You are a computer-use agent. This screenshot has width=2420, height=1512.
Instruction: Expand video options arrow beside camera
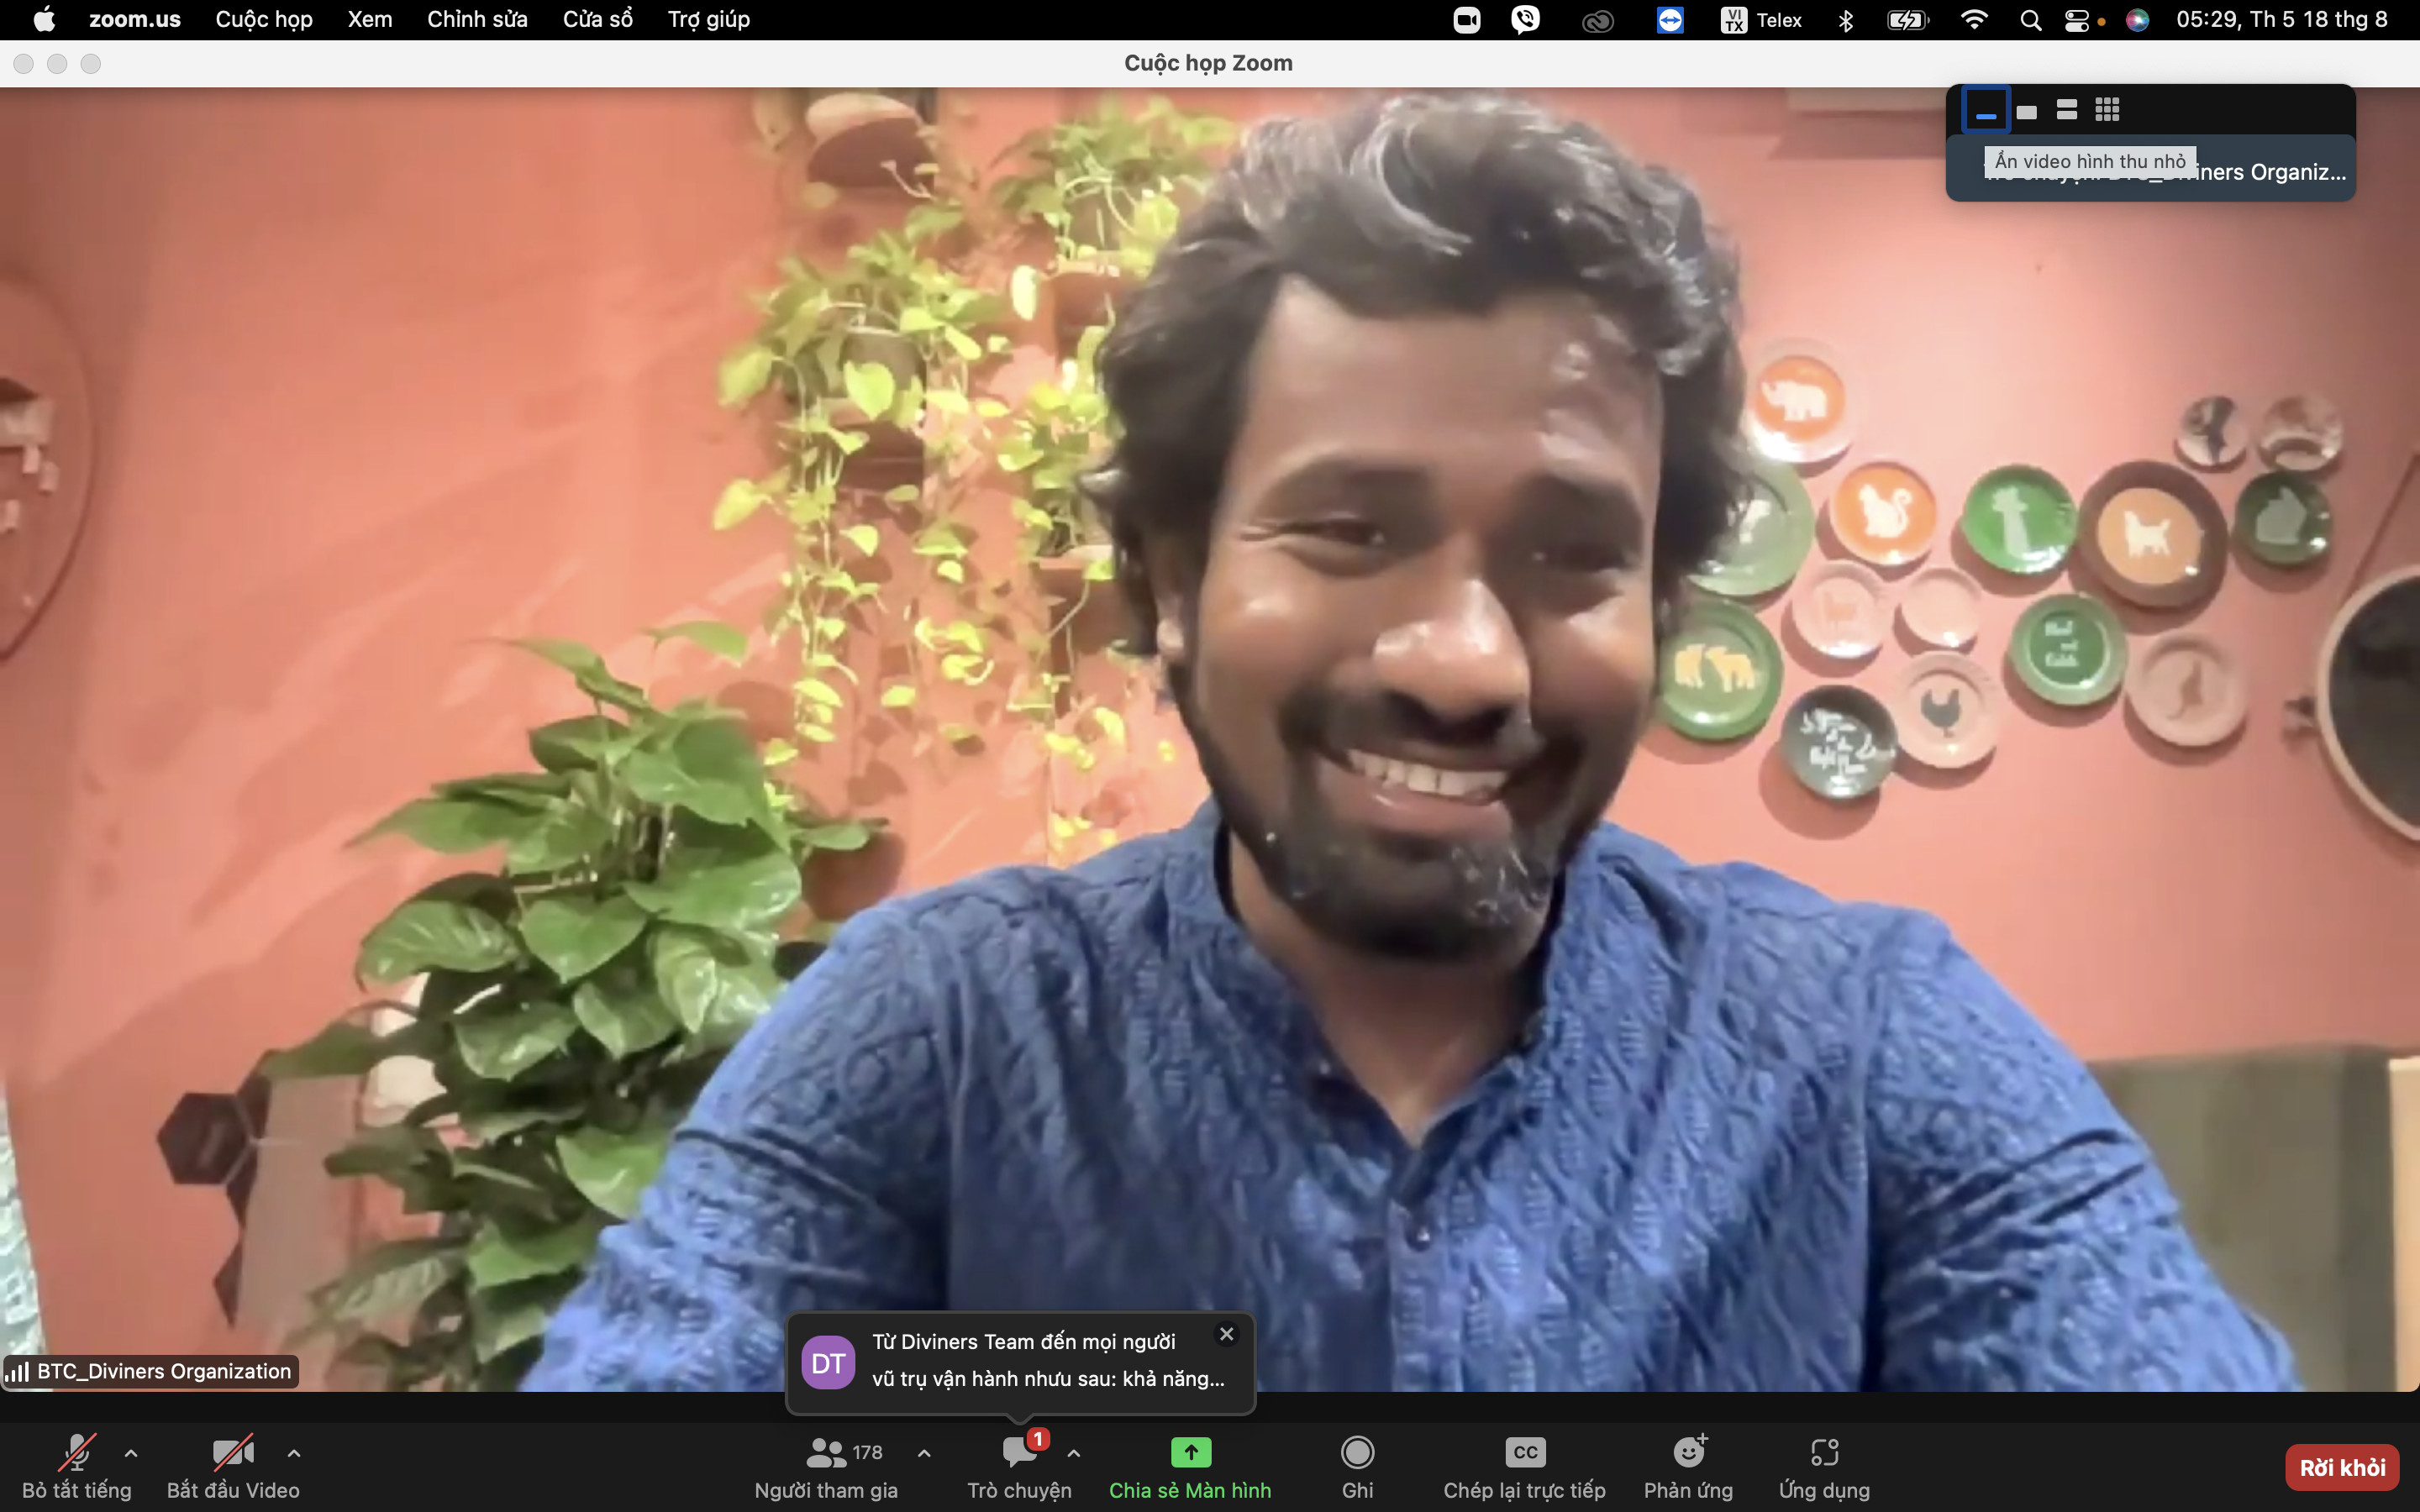point(294,1453)
